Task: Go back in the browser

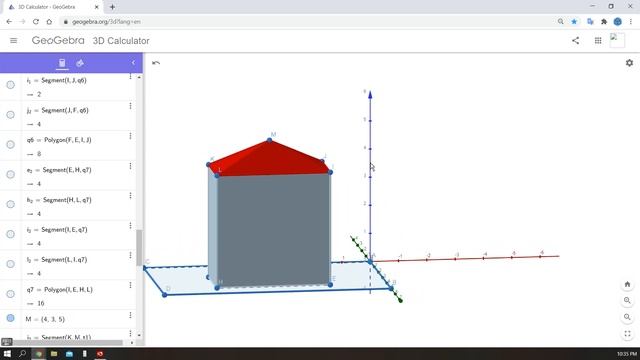Action: pyautogui.click(x=9, y=22)
